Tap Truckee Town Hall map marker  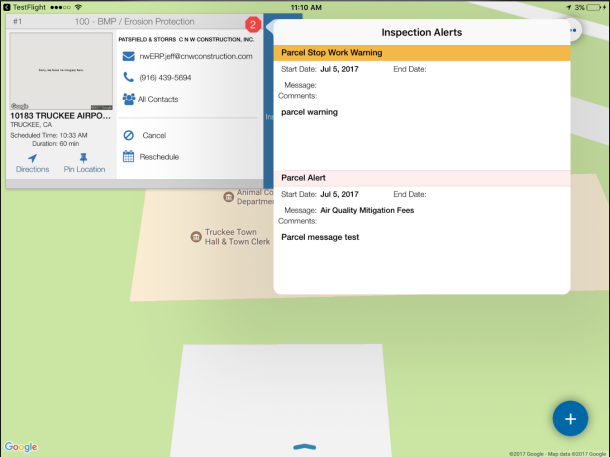tap(195, 237)
